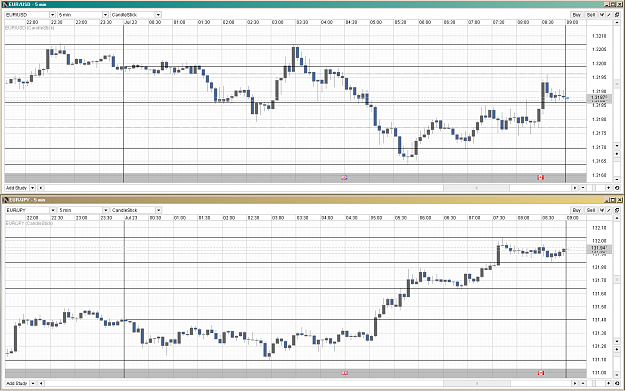Screen dimensions: 625x391
Task: Click the vertical scale slider in EUR/USD price axis
Action: pos(617,84)
